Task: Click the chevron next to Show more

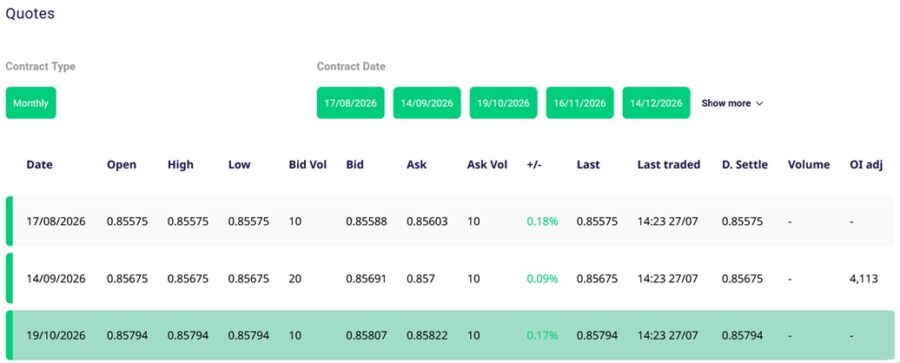Action: [x=759, y=103]
